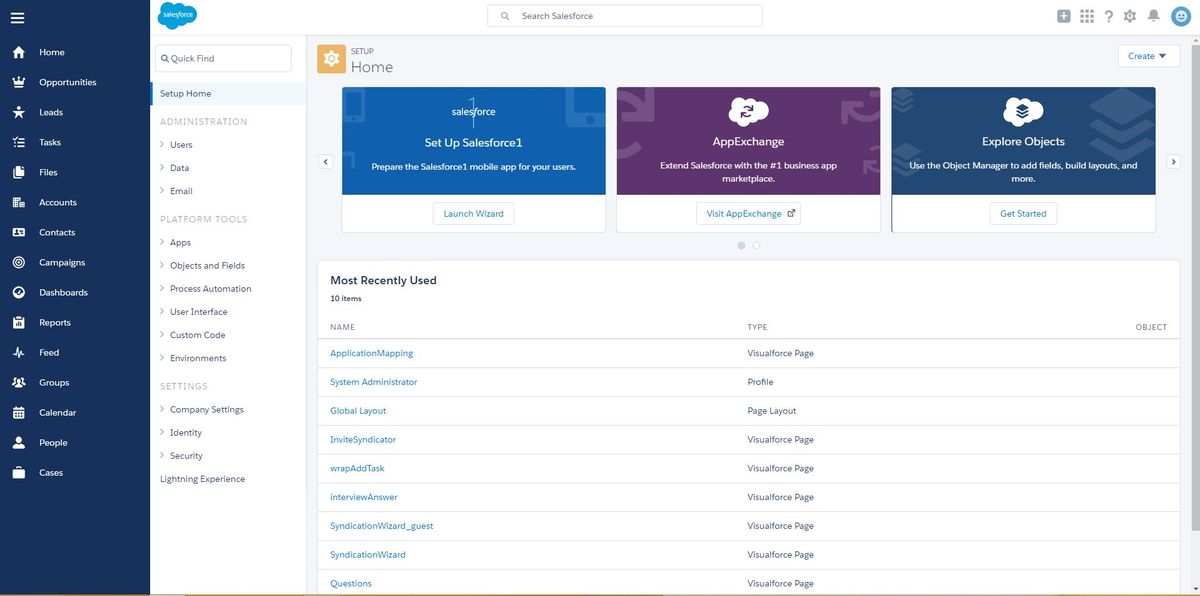
Task: Select the second carousel page dot
Action: coord(756,245)
